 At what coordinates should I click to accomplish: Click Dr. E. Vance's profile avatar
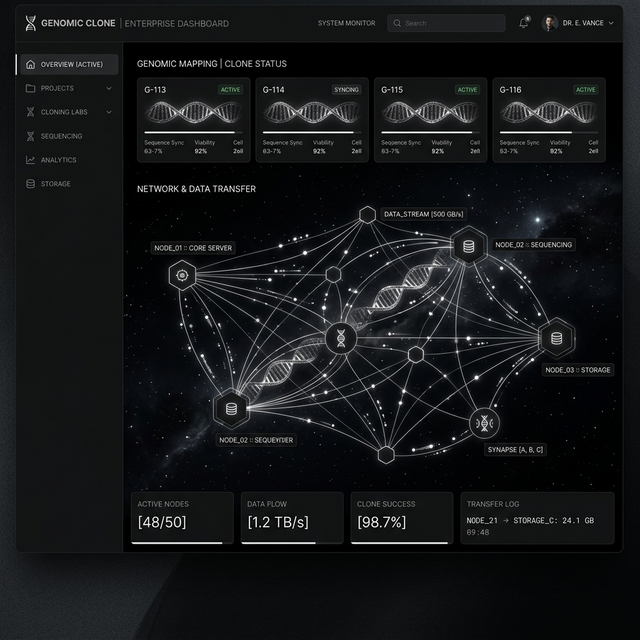coord(549,23)
